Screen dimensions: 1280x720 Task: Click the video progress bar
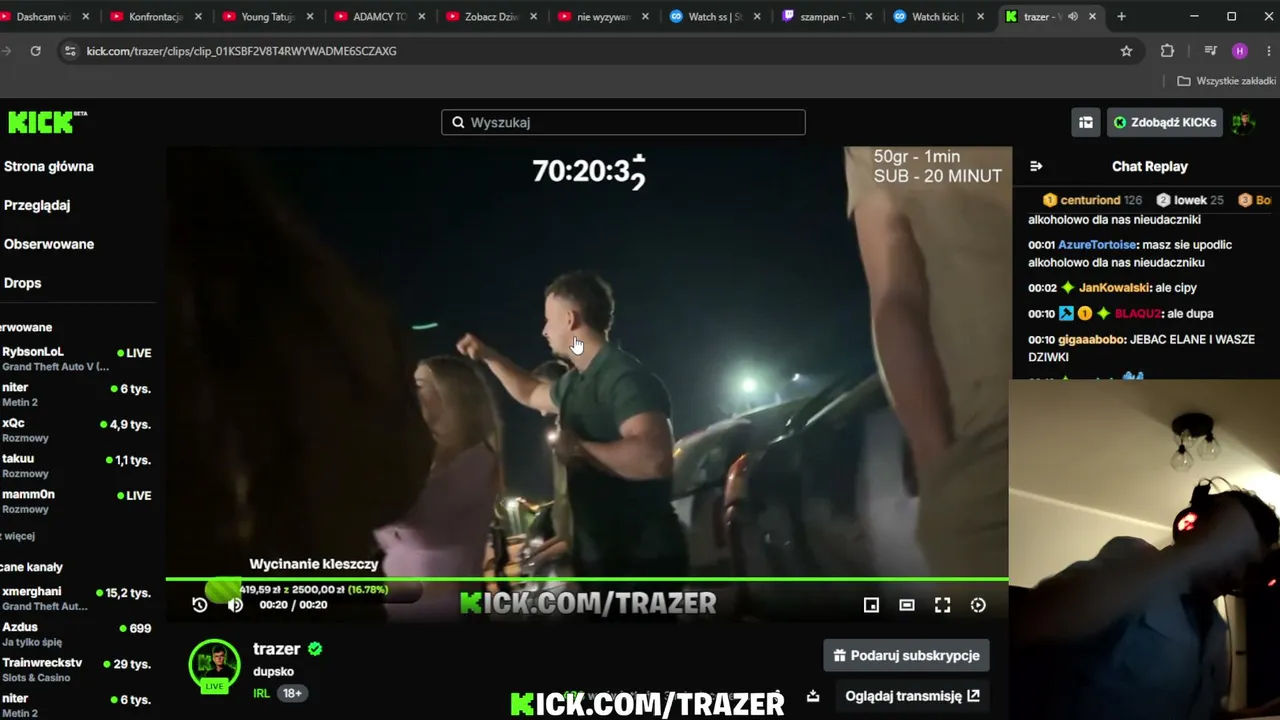tap(587, 579)
